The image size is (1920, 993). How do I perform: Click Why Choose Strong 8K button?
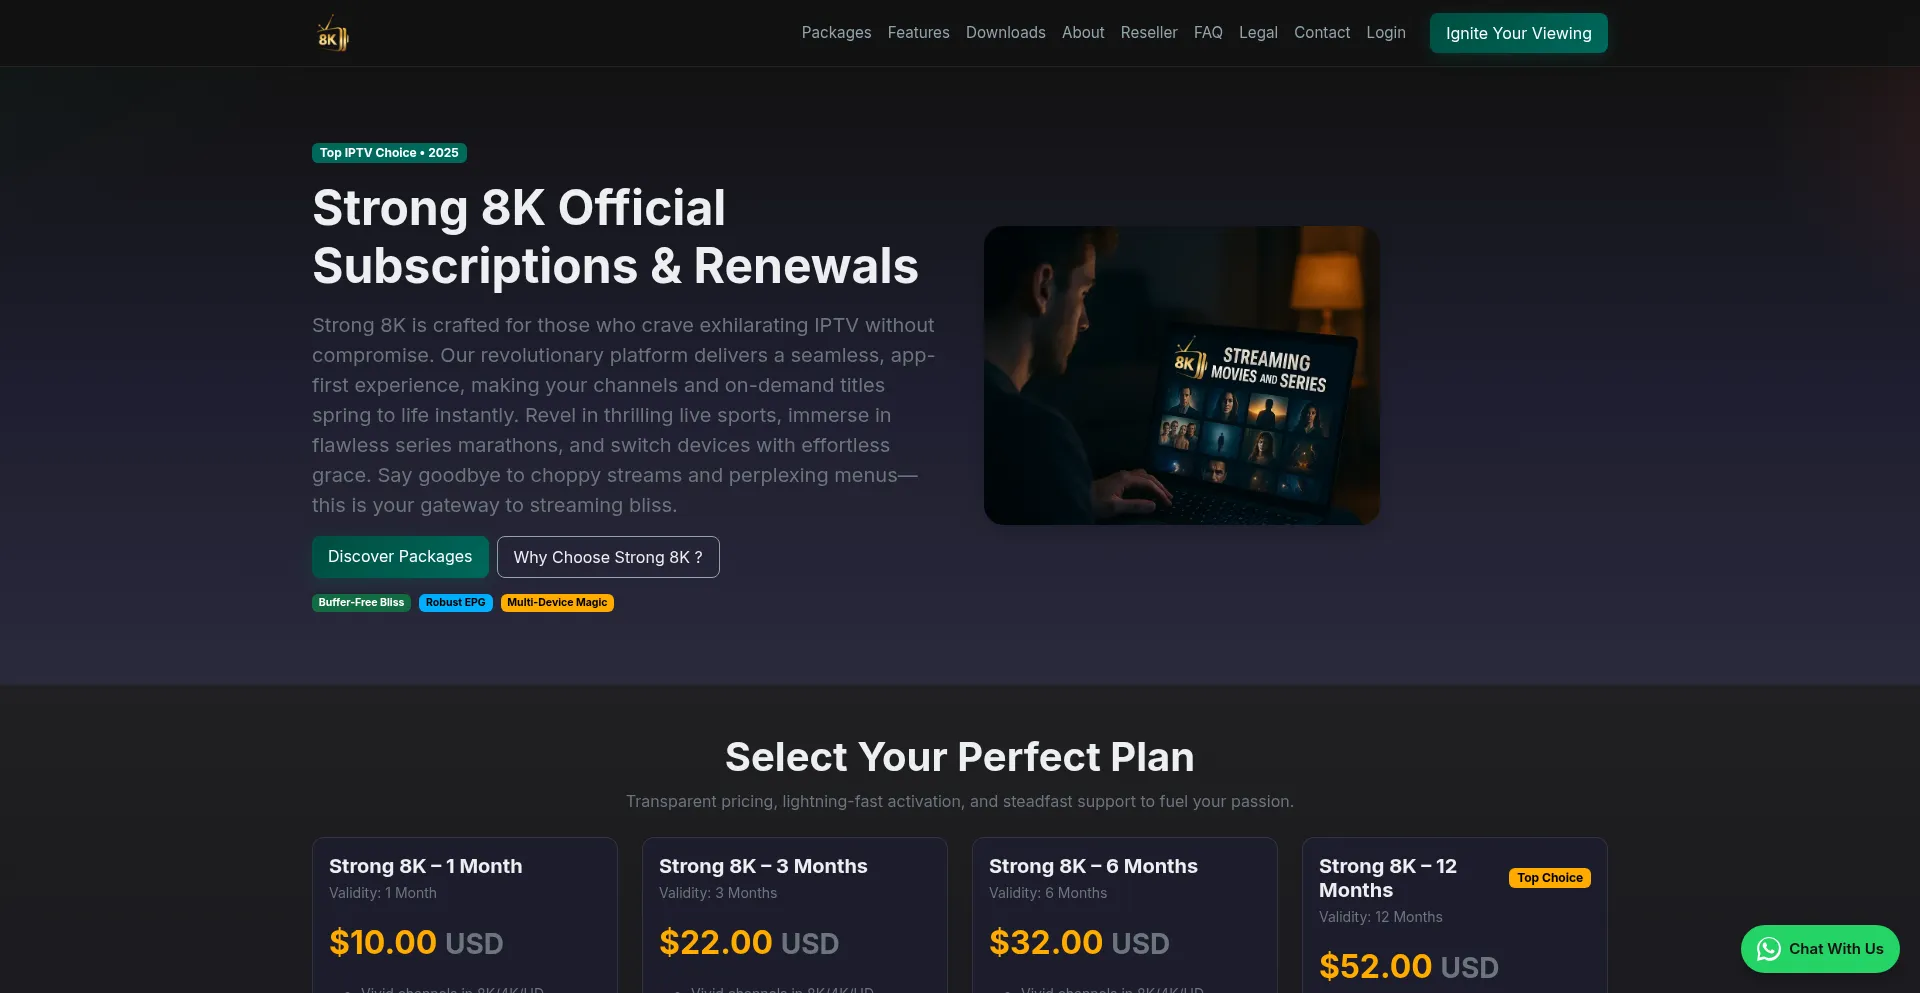[608, 557]
